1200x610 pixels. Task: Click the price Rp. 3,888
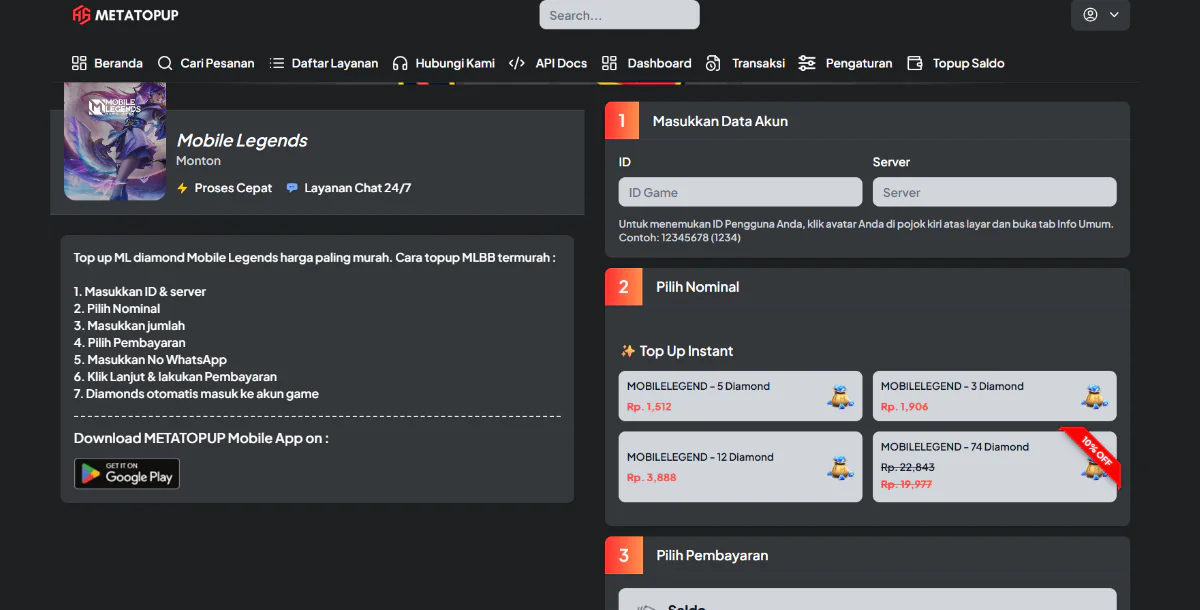pyautogui.click(x=651, y=478)
